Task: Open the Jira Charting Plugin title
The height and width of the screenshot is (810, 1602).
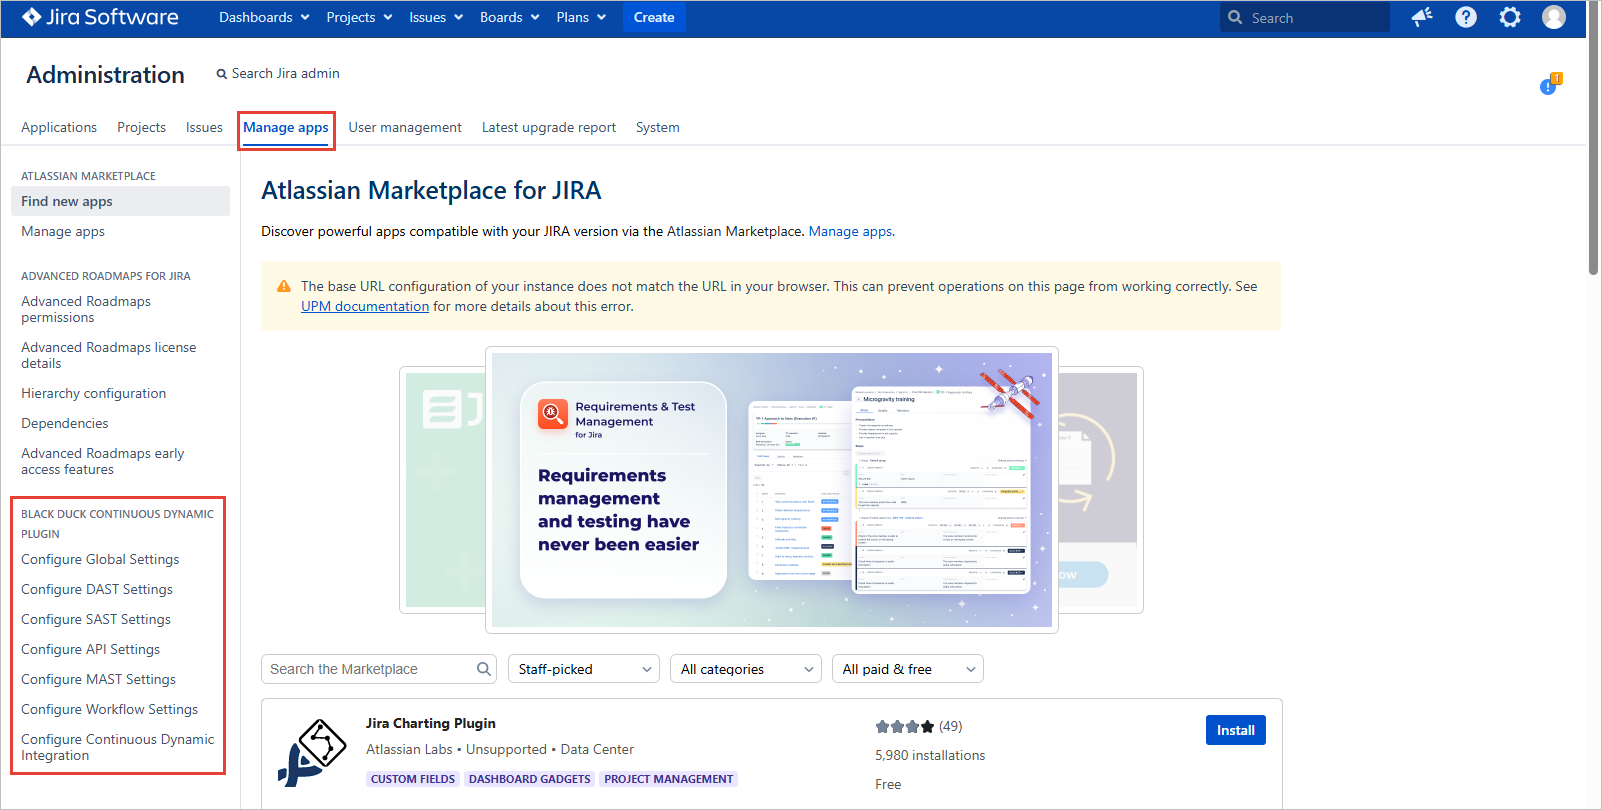Action: (x=430, y=723)
